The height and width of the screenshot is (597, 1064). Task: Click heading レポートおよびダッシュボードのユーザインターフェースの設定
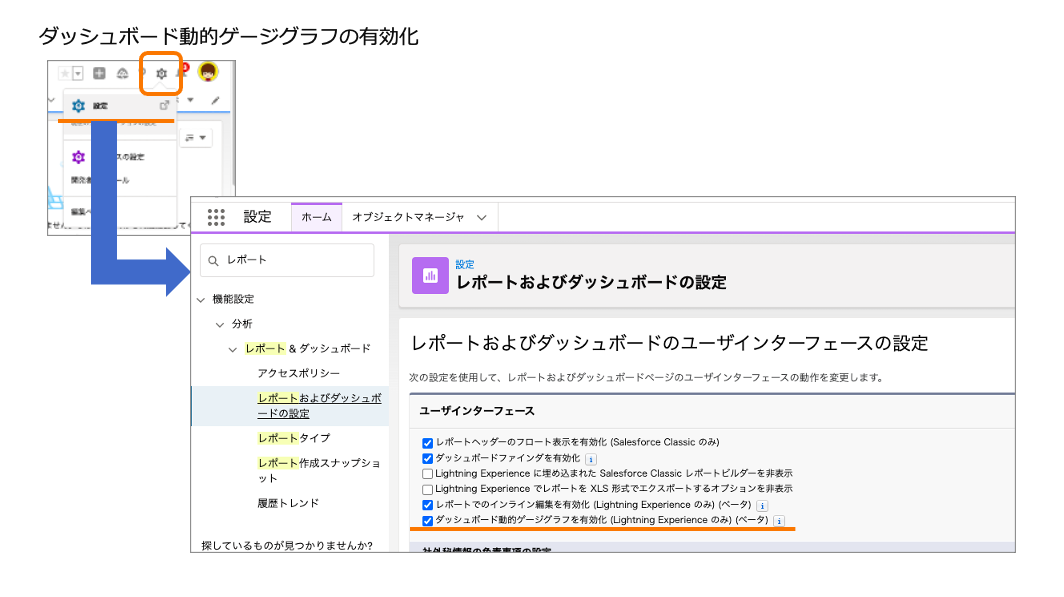coord(670,343)
